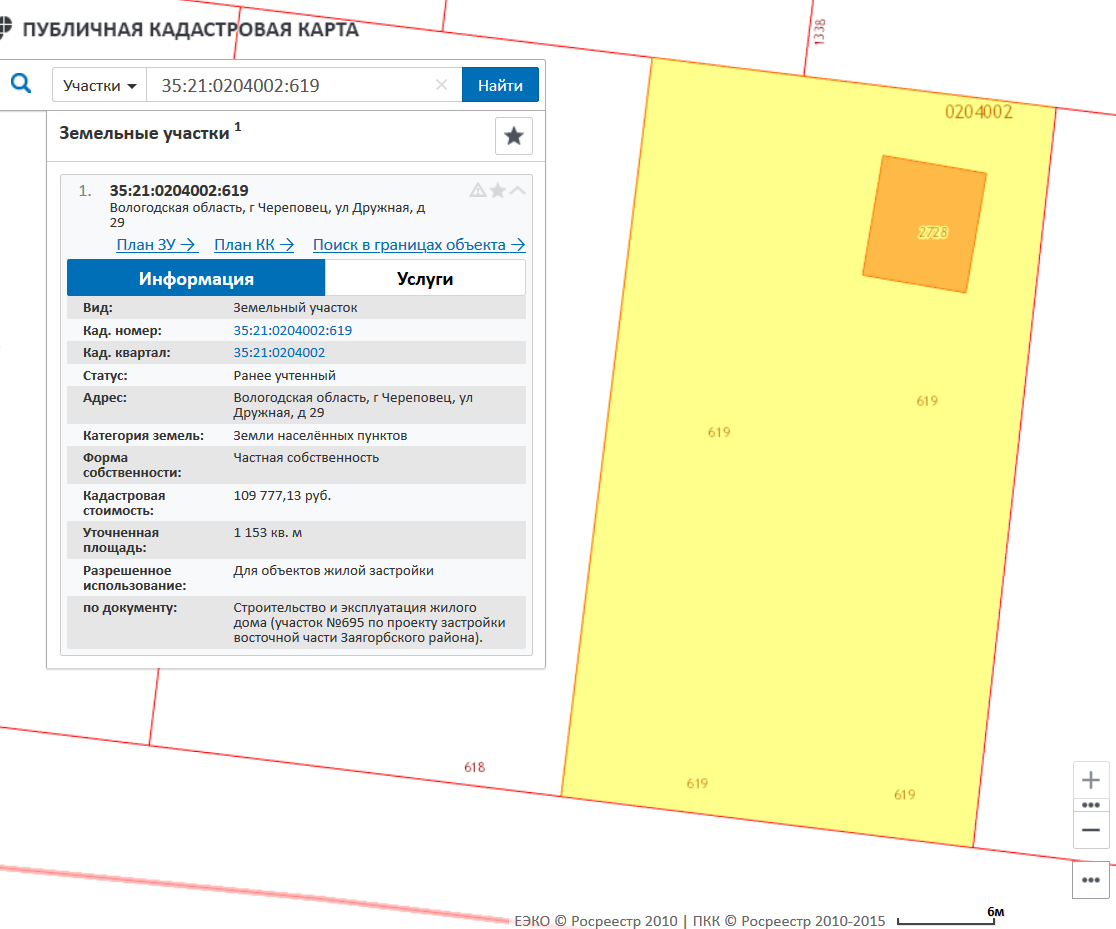Clear the search field with the X

coord(441,85)
